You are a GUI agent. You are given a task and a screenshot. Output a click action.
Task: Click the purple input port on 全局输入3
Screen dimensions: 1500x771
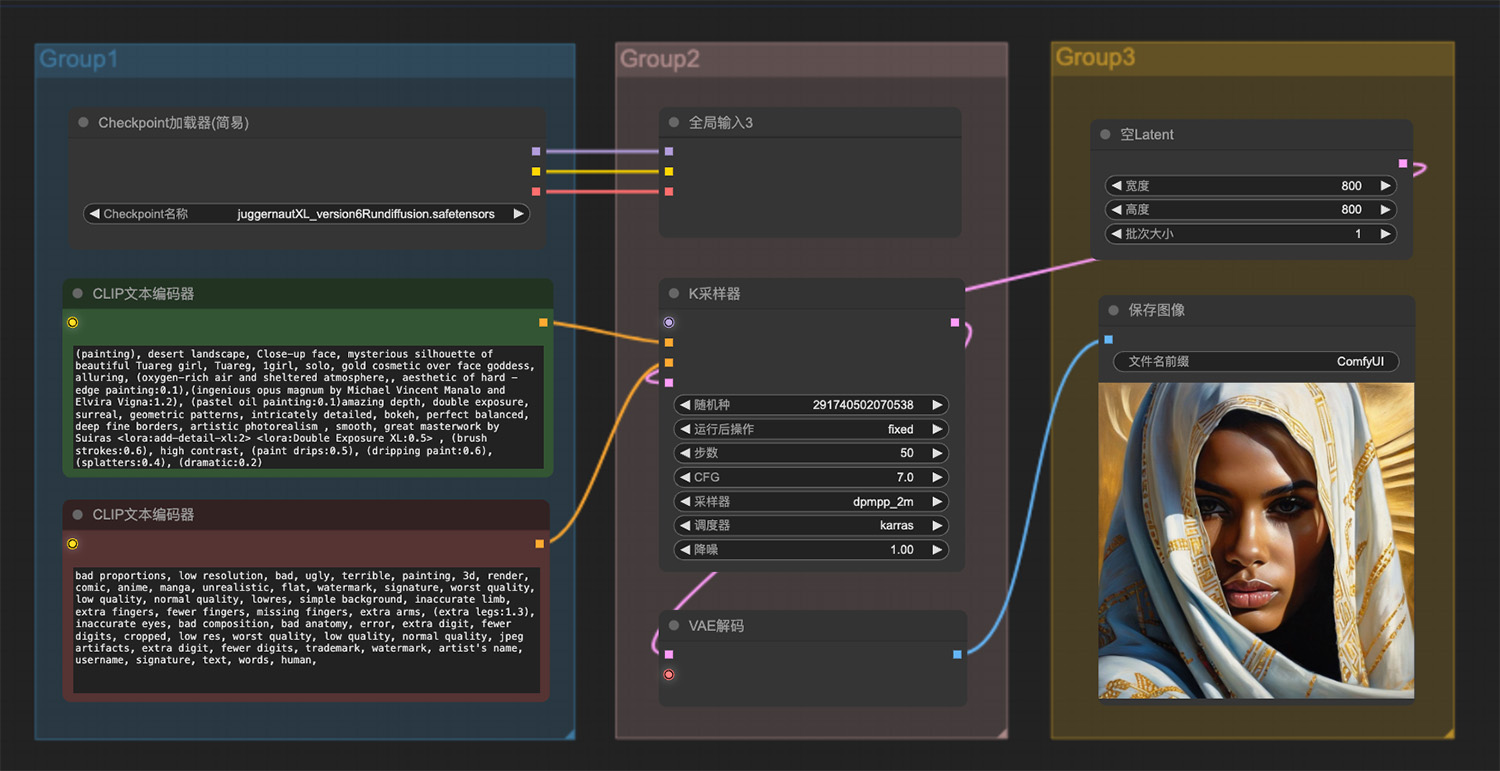coord(669,152)
